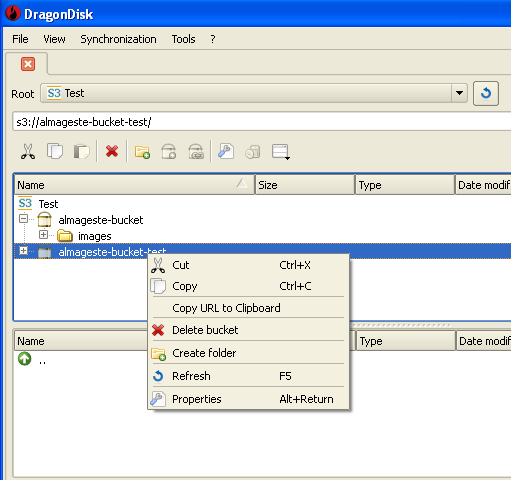Expand the images folder node

tap(43, 235)
